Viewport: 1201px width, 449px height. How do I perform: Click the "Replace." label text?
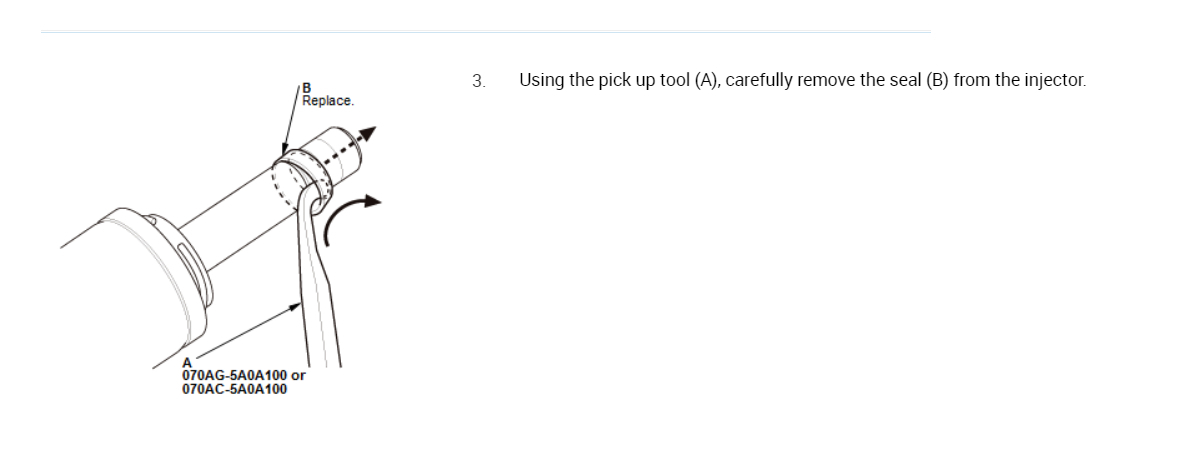327,101
